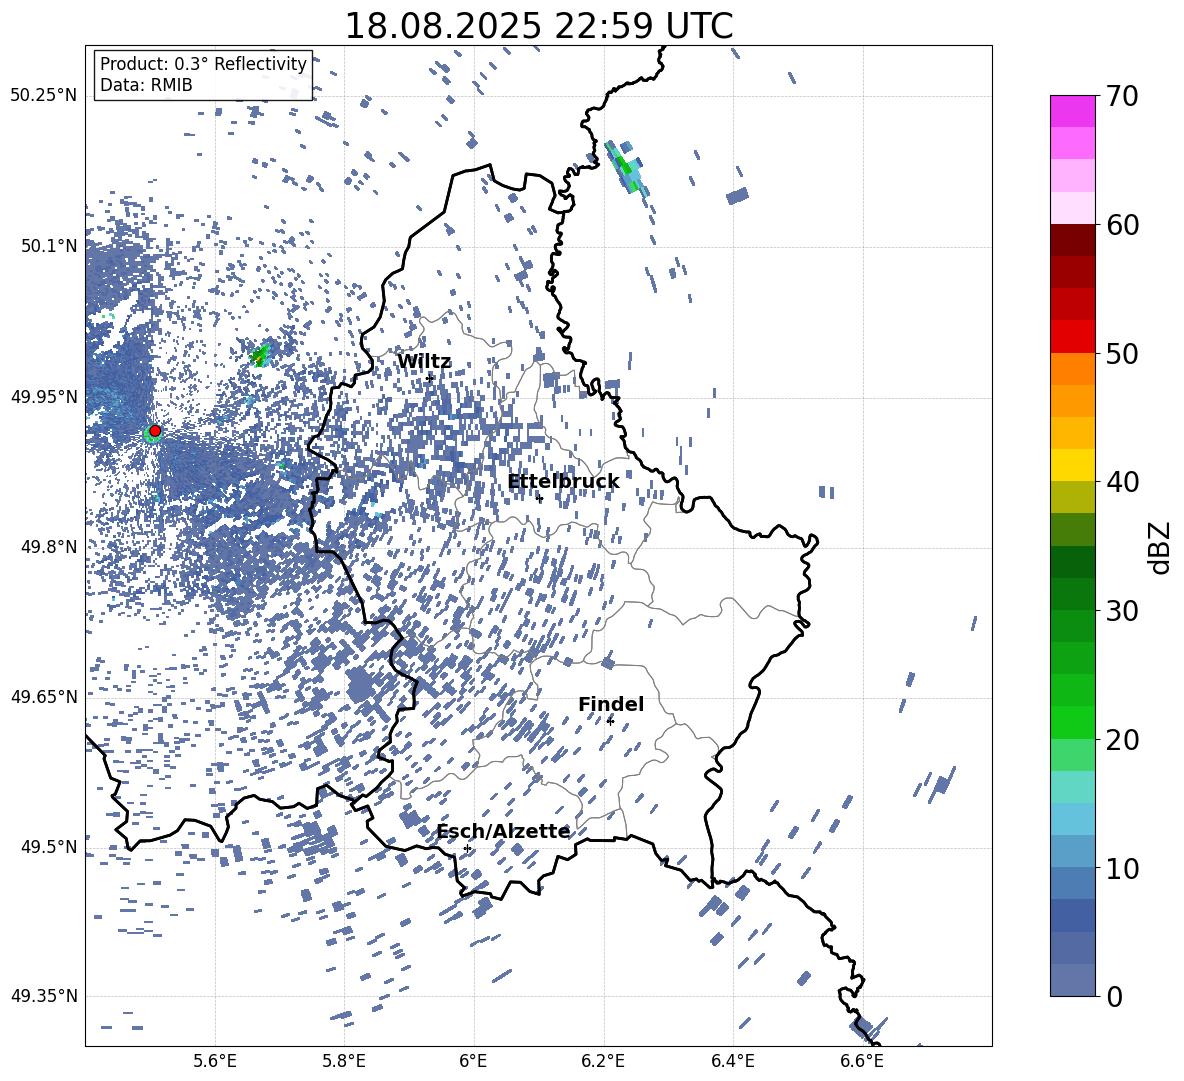Click the dBZ colorbar axis label
This screenshot has height=1081, width=1184.
pyautogui.click(x=1161, y=547)
